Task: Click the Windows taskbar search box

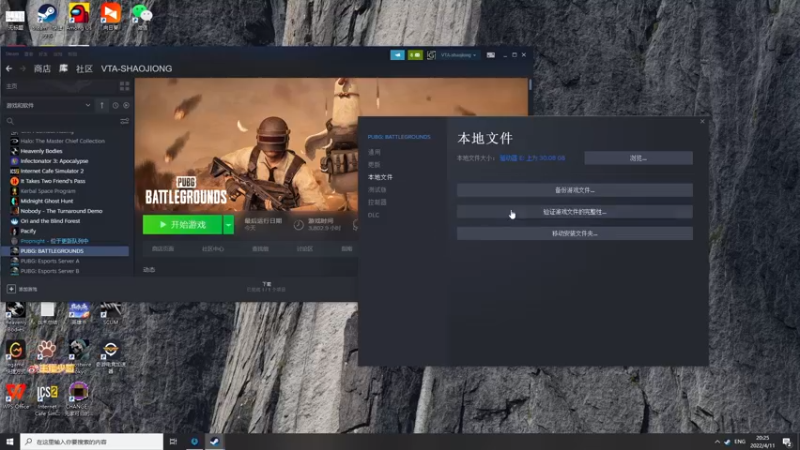Action: tap(92, 441)
